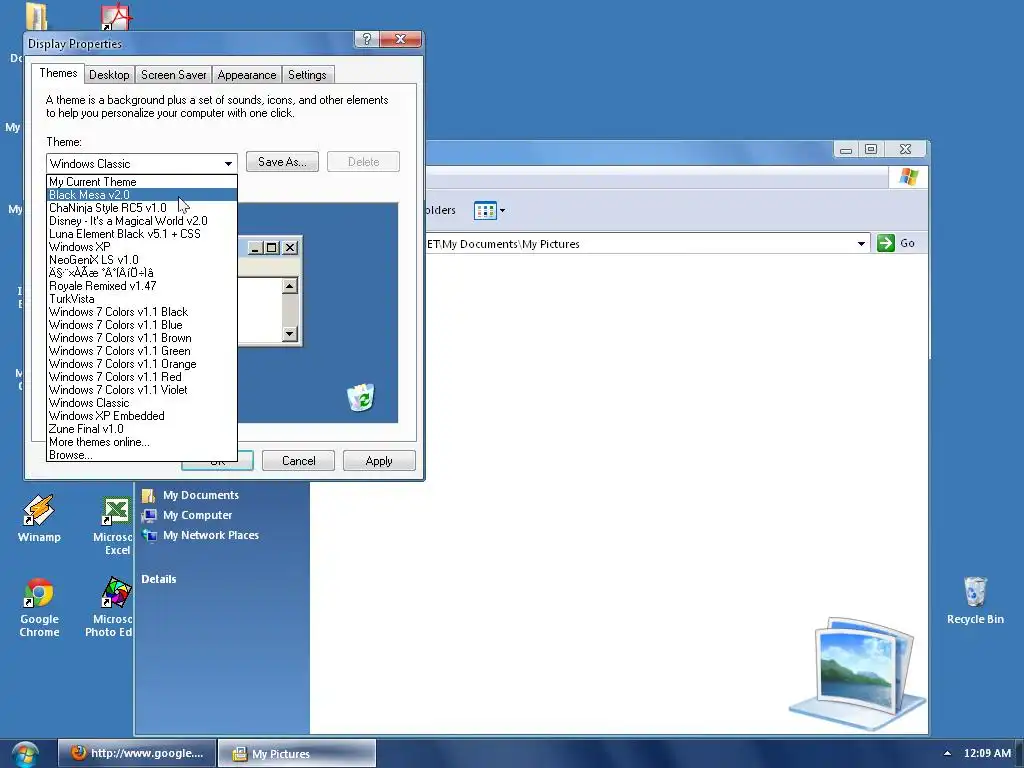
Task: Click the My Computer icon in the side panel
Action: [x=149, y=515]
